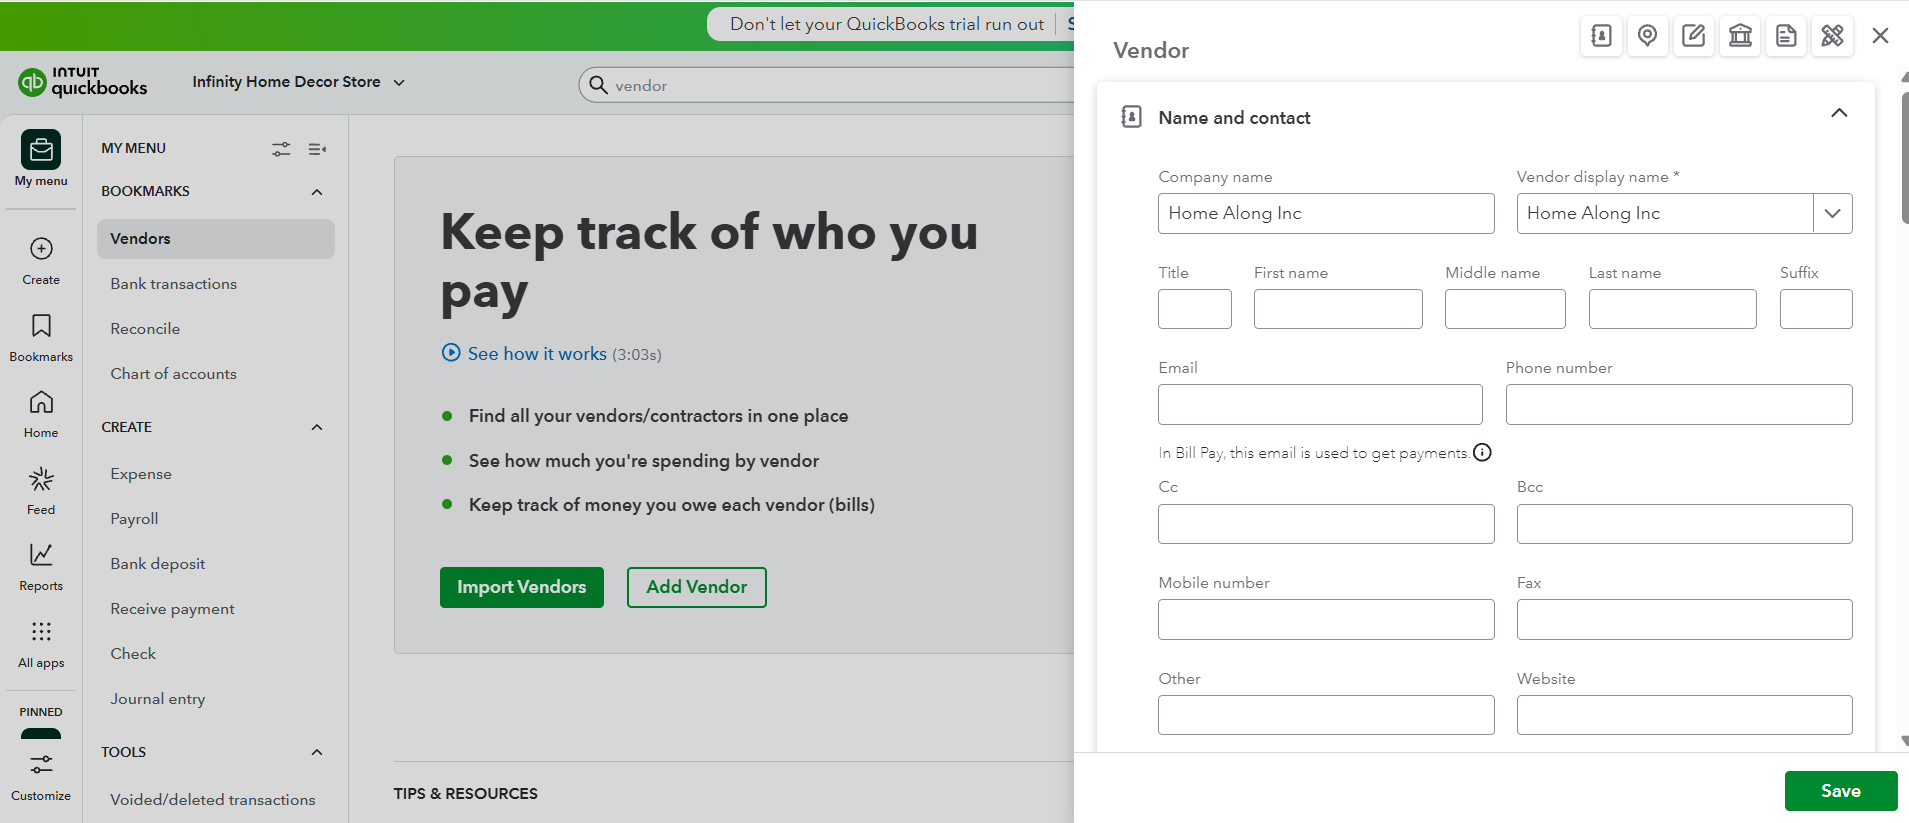1909x823 pixels.
Task: Click the Bill Pay email info icon
Action: coord(1483,452)
